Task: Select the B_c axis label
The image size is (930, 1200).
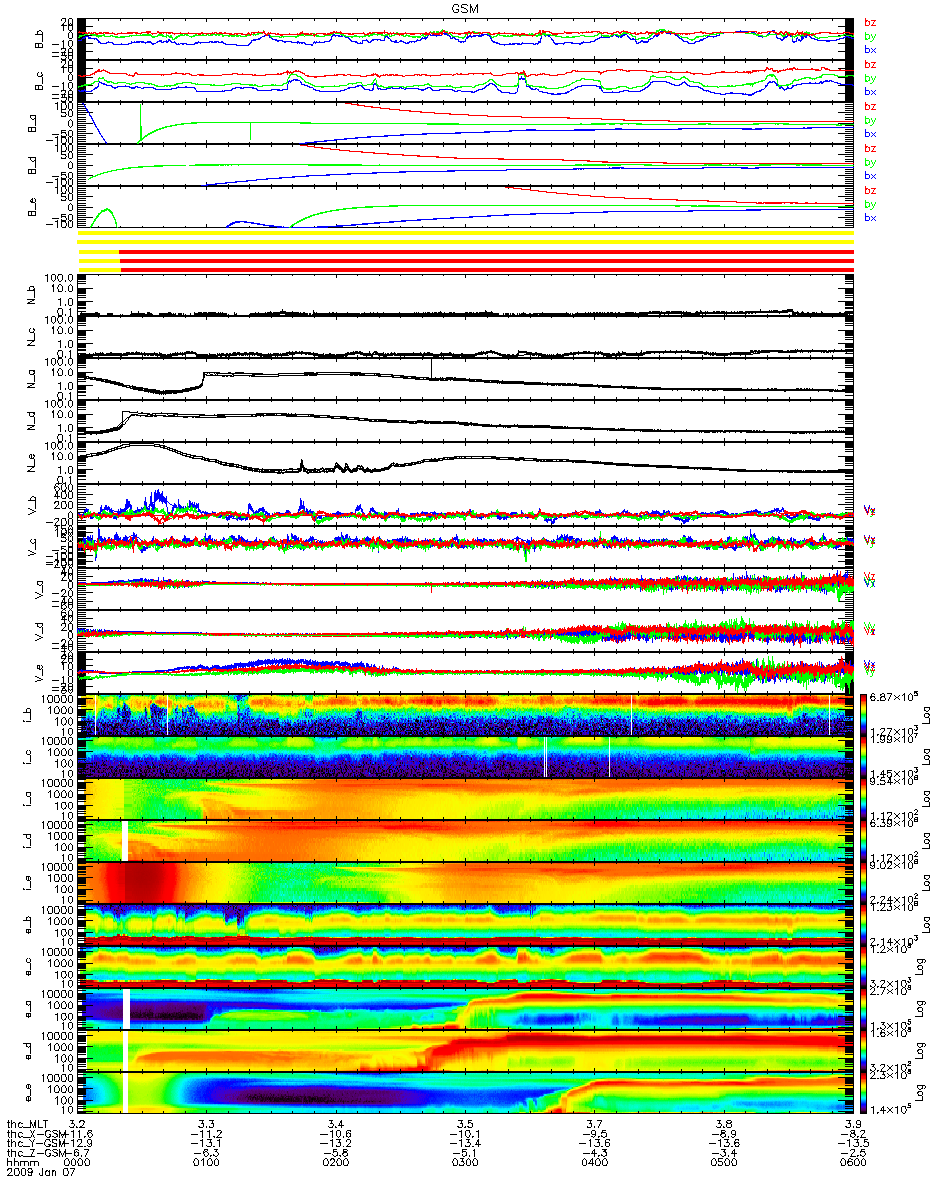Action: click(41, 81)
